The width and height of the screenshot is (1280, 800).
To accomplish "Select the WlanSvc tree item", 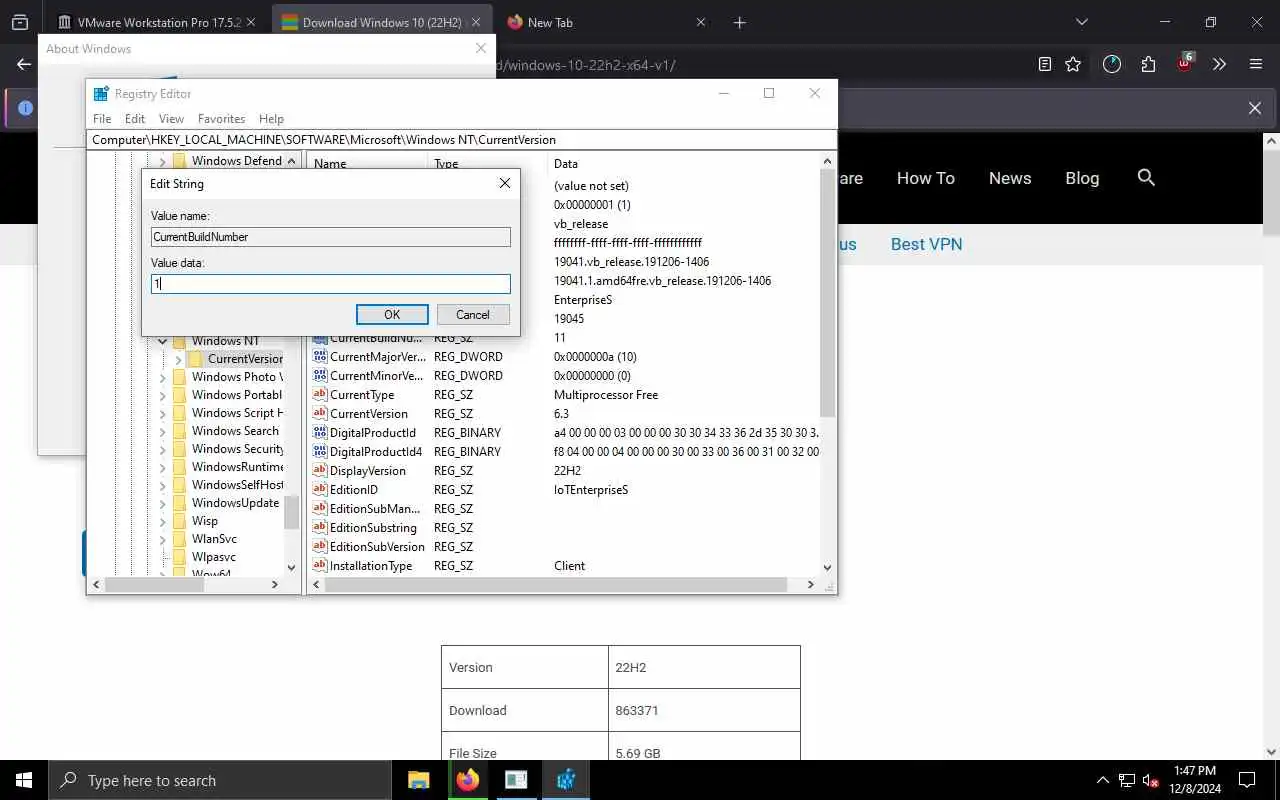I will [x=214, y=538].
